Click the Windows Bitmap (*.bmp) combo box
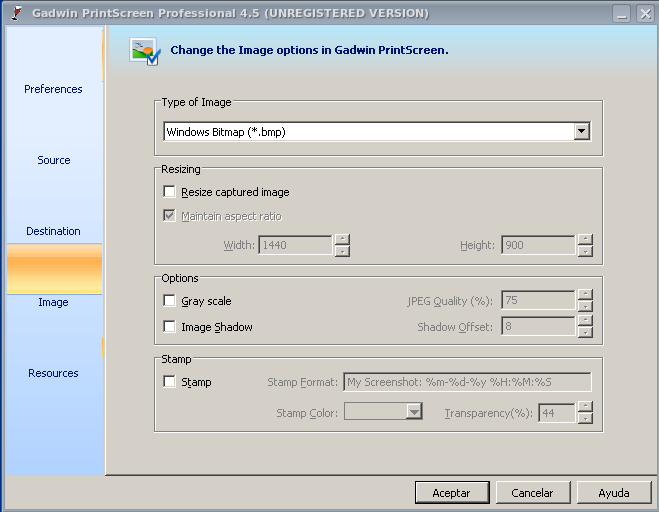 pos(377,132)
